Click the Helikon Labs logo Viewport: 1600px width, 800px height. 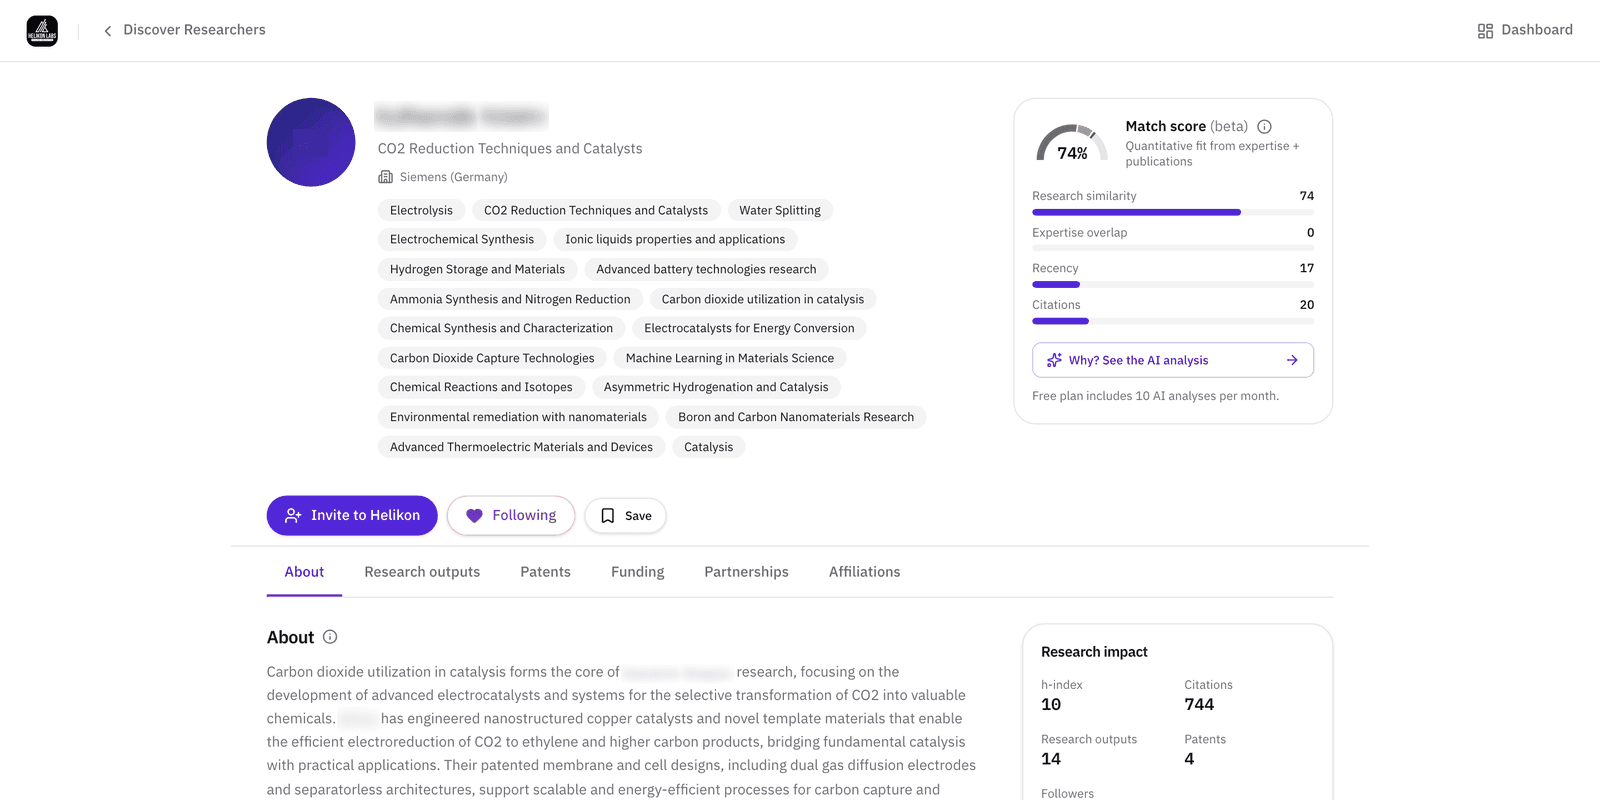pos(42,31)
